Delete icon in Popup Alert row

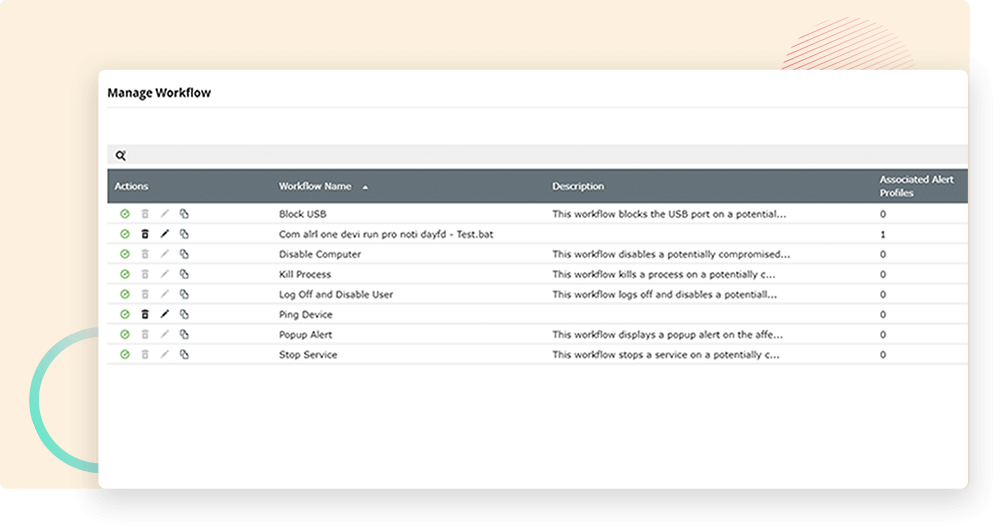(x=145, y=334)
